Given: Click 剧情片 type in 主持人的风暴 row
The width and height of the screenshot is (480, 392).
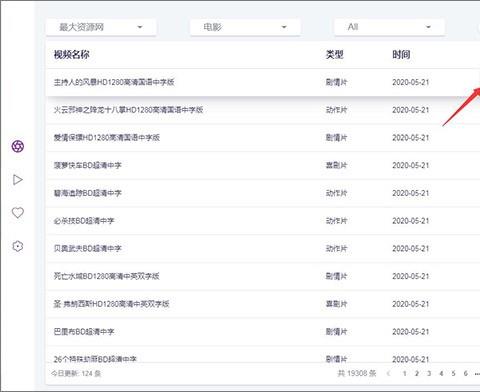Looking at the screenshot, I should 336,82.
